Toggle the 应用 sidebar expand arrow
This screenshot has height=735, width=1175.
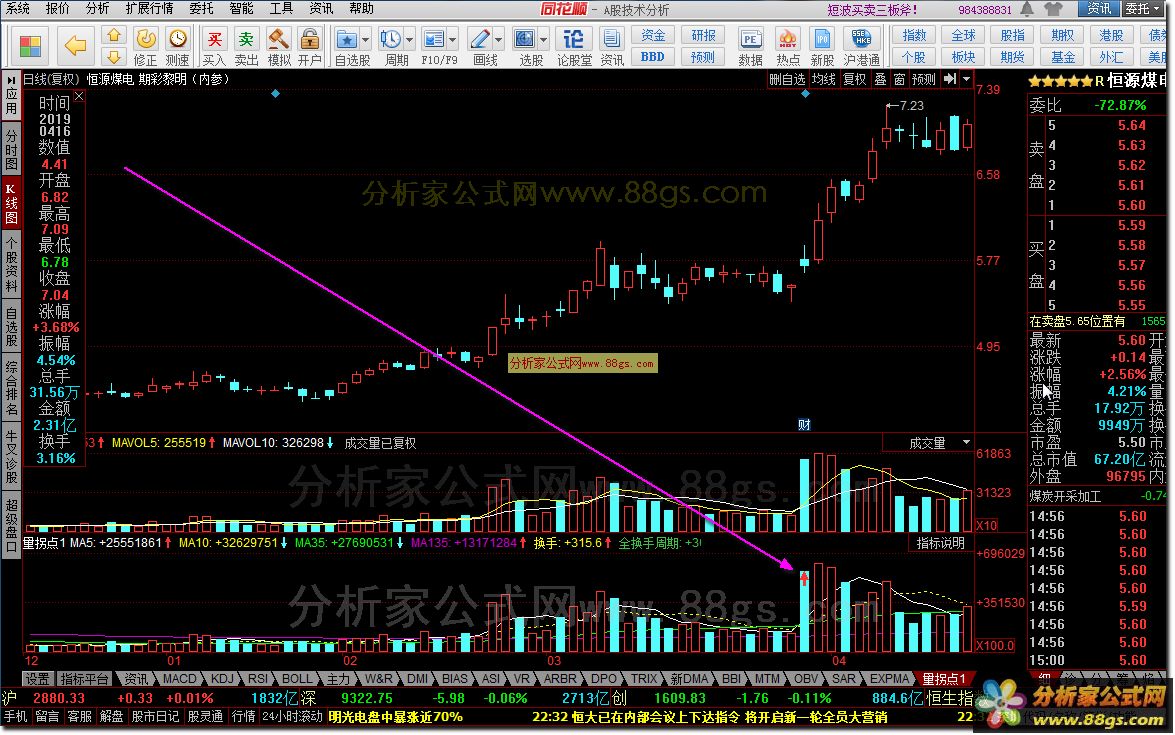click(11, 78)
